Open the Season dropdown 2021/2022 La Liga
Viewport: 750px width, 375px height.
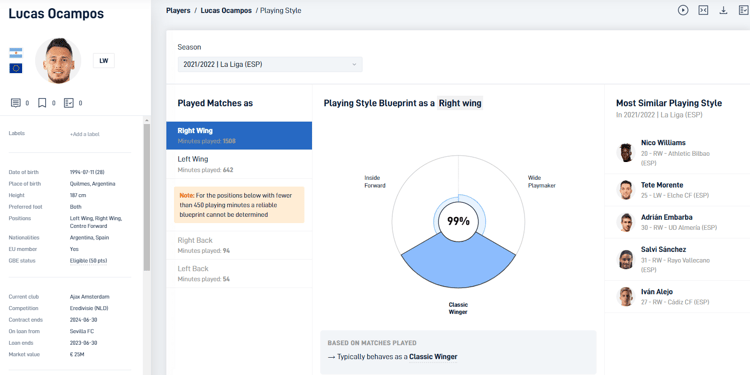tap(270, 64)
